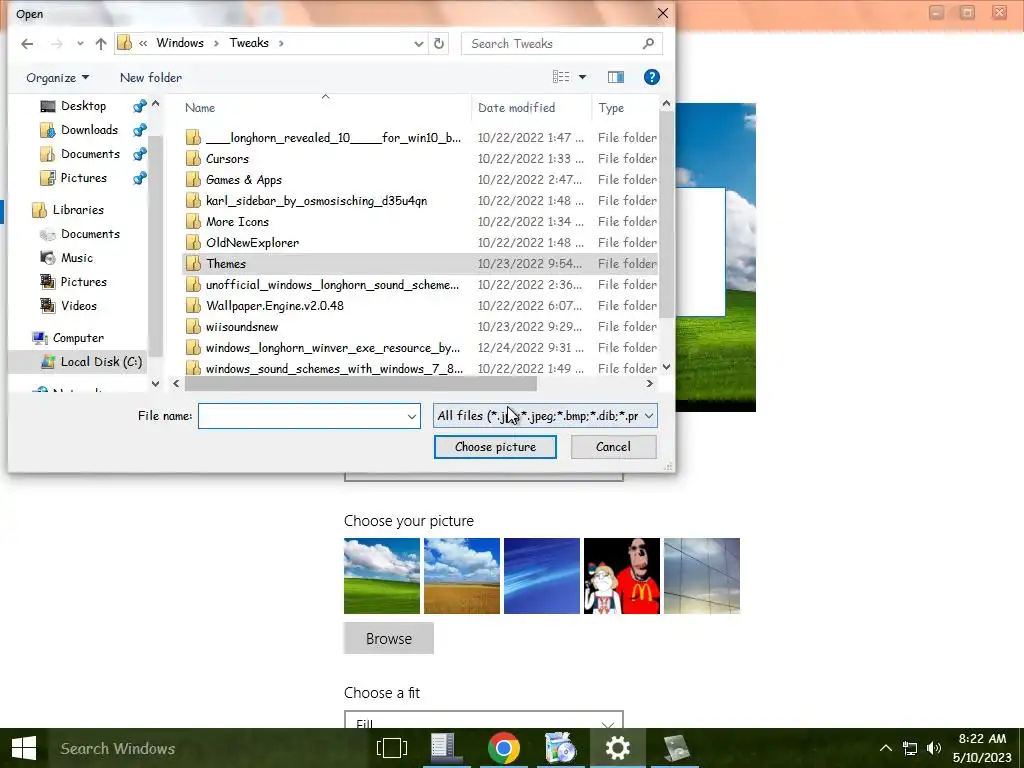Click Choose picture button

495,447
